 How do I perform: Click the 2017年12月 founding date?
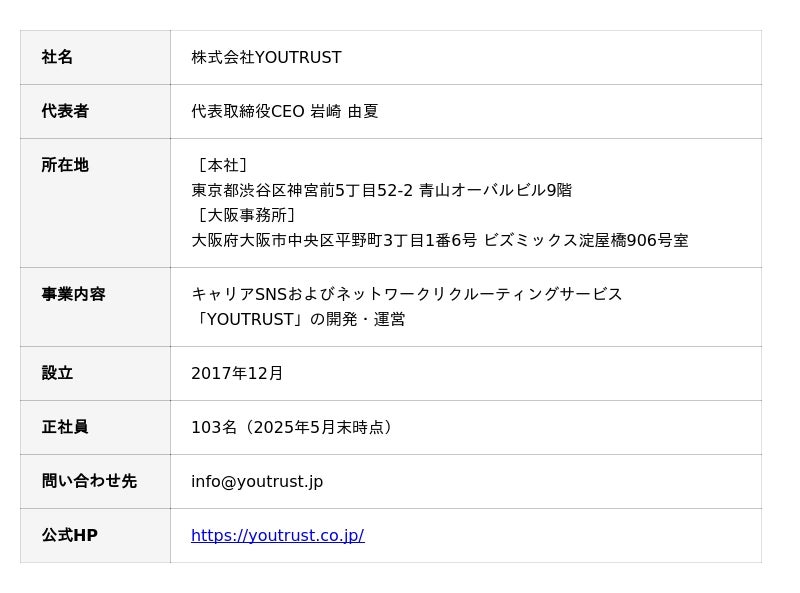point(237,374)
